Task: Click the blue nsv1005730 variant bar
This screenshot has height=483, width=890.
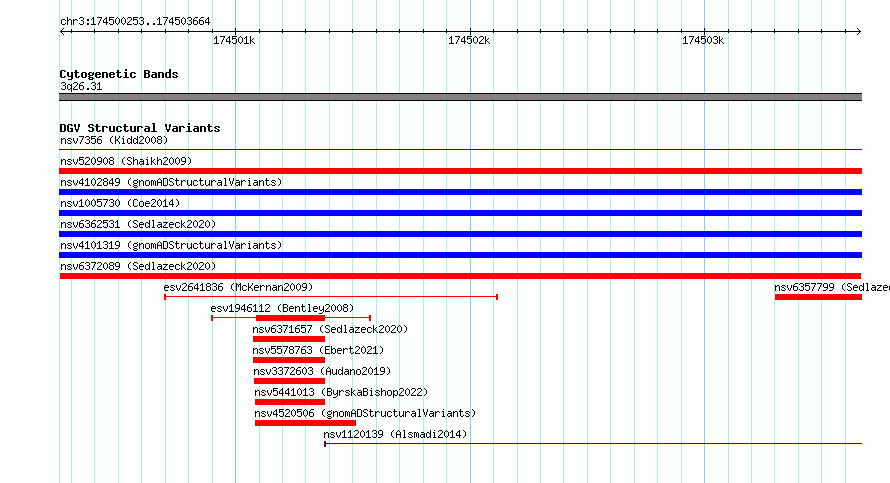Action: click(x=460, y=213)
